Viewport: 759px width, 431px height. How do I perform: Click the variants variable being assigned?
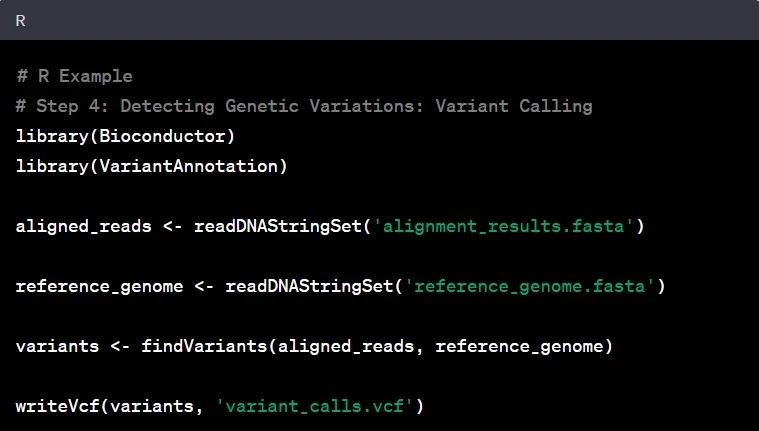(57, 347)
